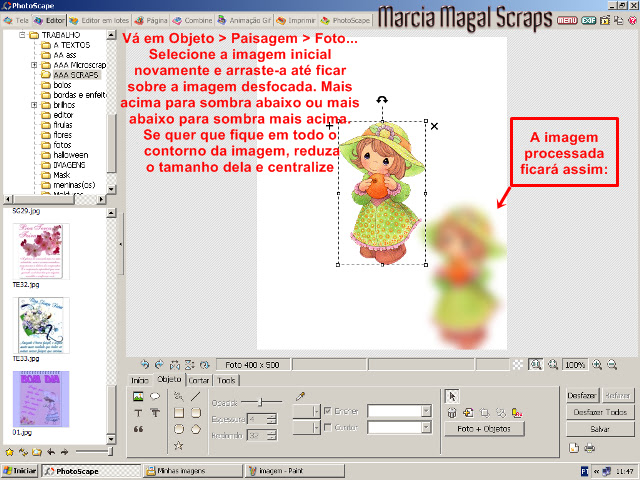Select the 01.jpg purple thumbnail
The width and height of the screenshot is (640, 480).
tap(41, 399)
